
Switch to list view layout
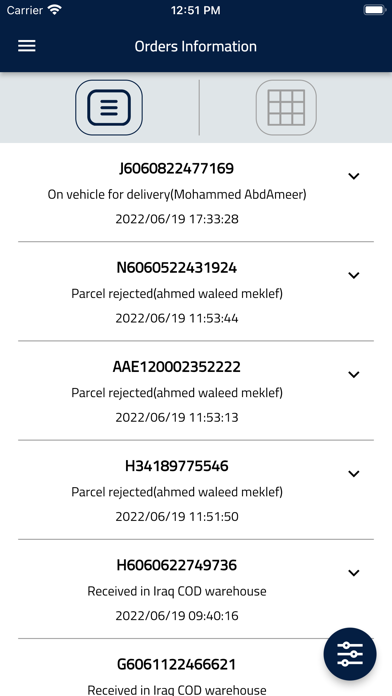(x=109, y=107)
